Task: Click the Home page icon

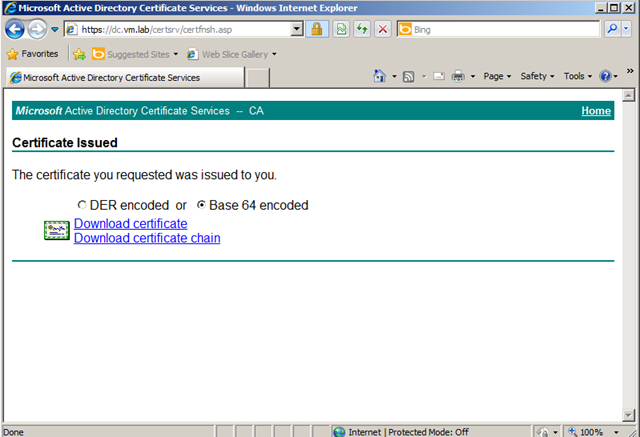Action: coord(380,76)
